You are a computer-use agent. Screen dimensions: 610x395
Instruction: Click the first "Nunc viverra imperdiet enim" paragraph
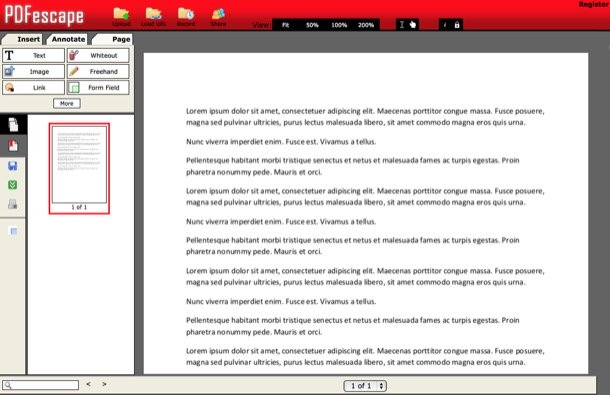(x=281, y=142)
